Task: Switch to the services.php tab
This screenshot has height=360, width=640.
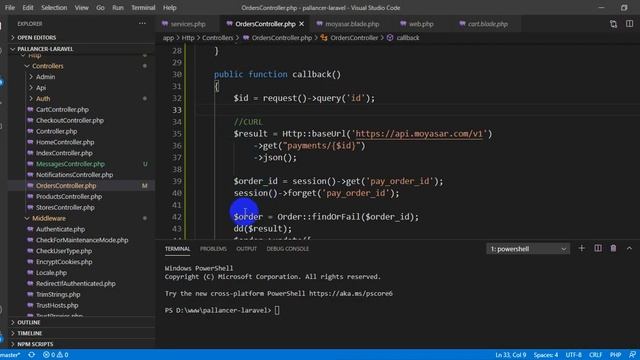Action: [x=188, y=24]
